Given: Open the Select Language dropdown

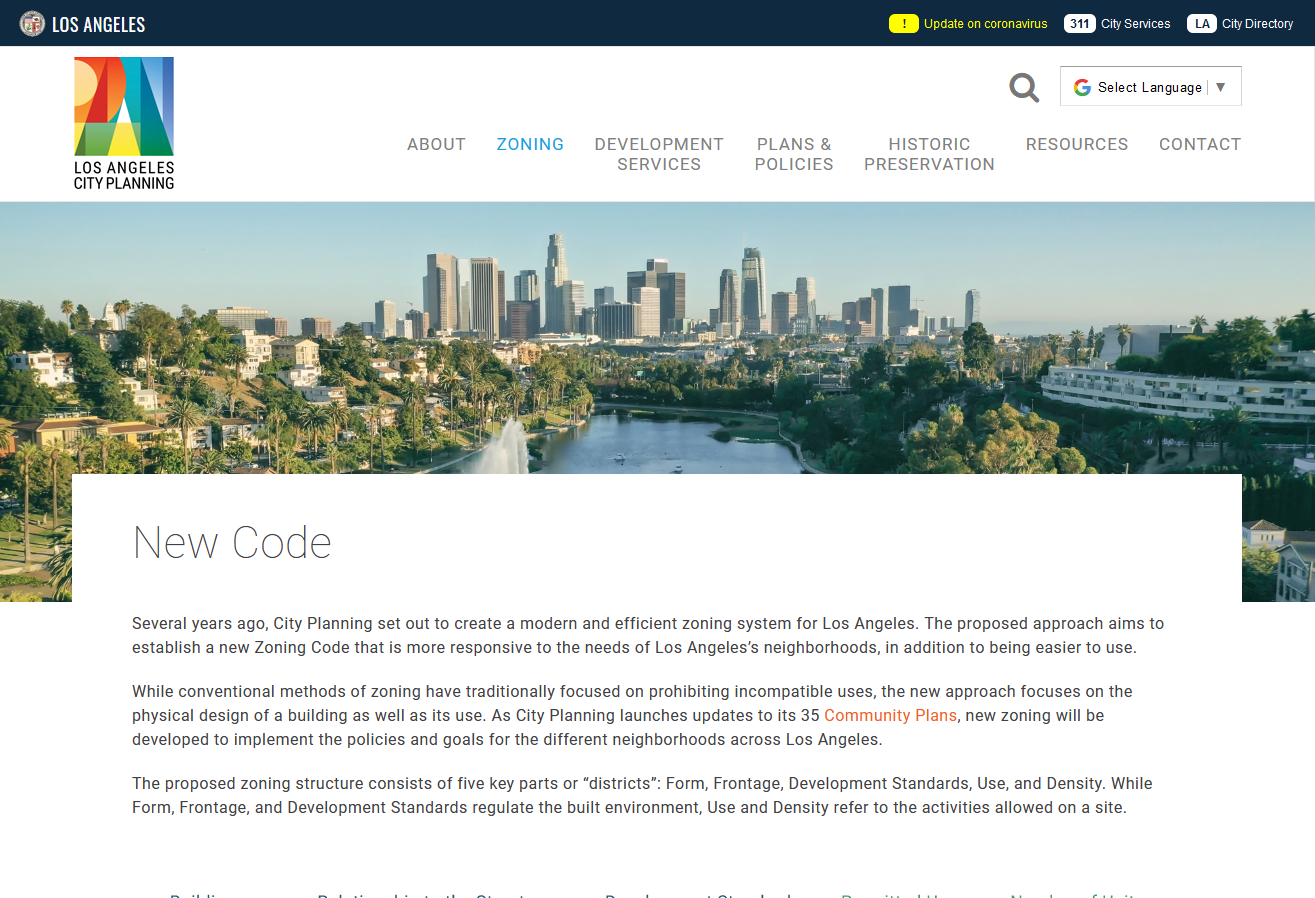Looking at the screenshot, I should click(1149, 87).
